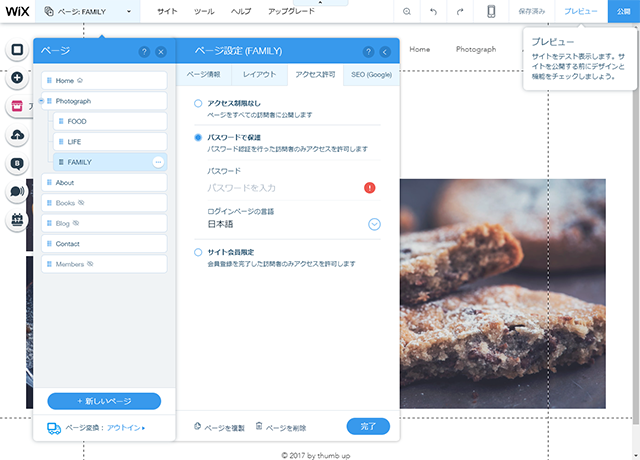Open the Wix Bookings calendar icon
This screenshot has width=640, height=460.
point(16,220)
